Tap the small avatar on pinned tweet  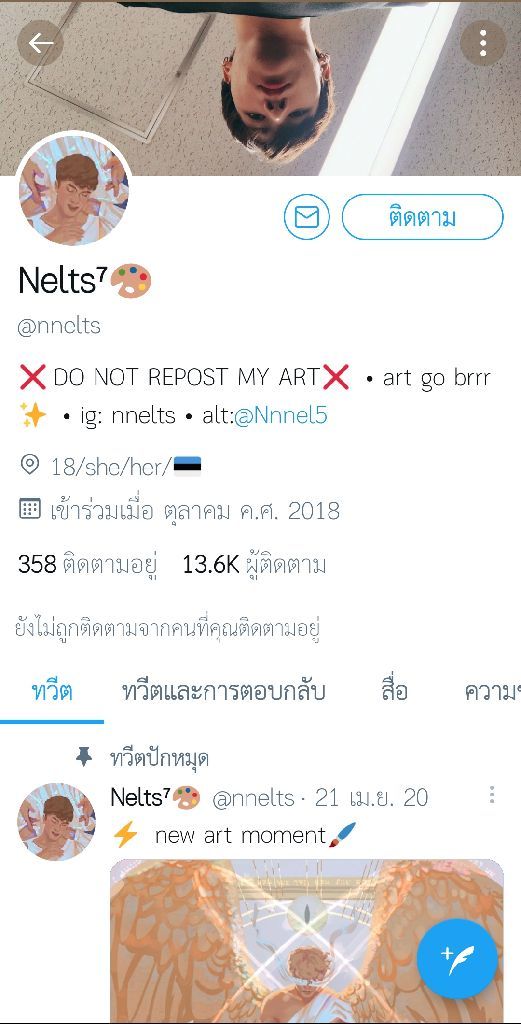click(x=56, y=822)
